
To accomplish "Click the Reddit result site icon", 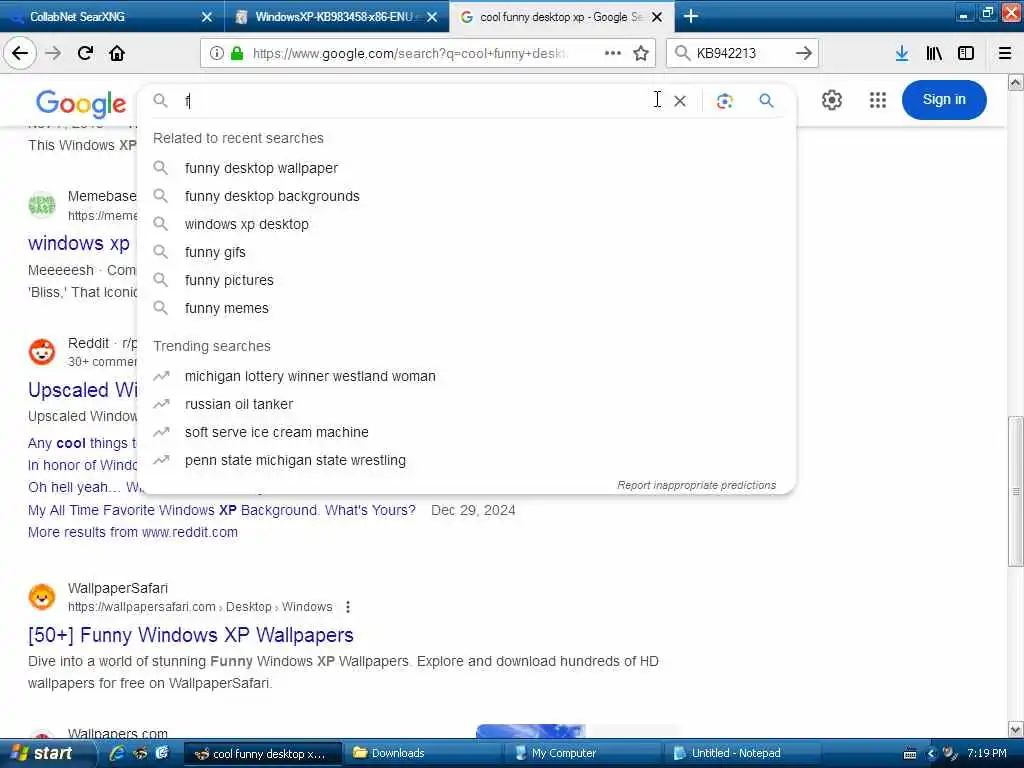I will [42, 352].
